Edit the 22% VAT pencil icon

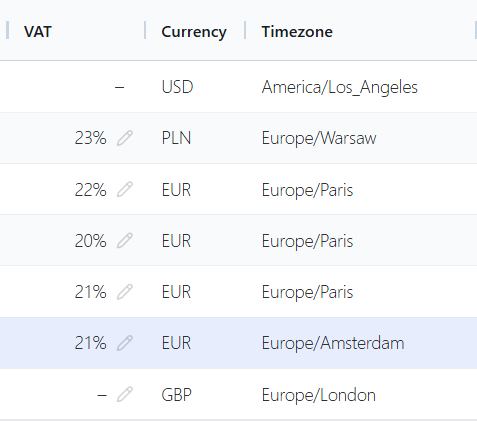(125, 189)
